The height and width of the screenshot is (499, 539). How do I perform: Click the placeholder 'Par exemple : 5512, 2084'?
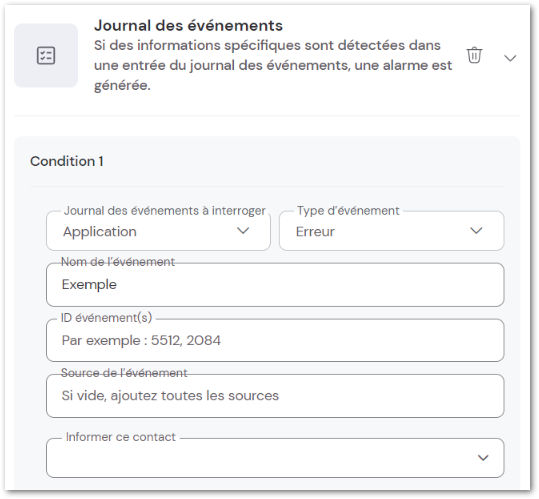[141, 341]
